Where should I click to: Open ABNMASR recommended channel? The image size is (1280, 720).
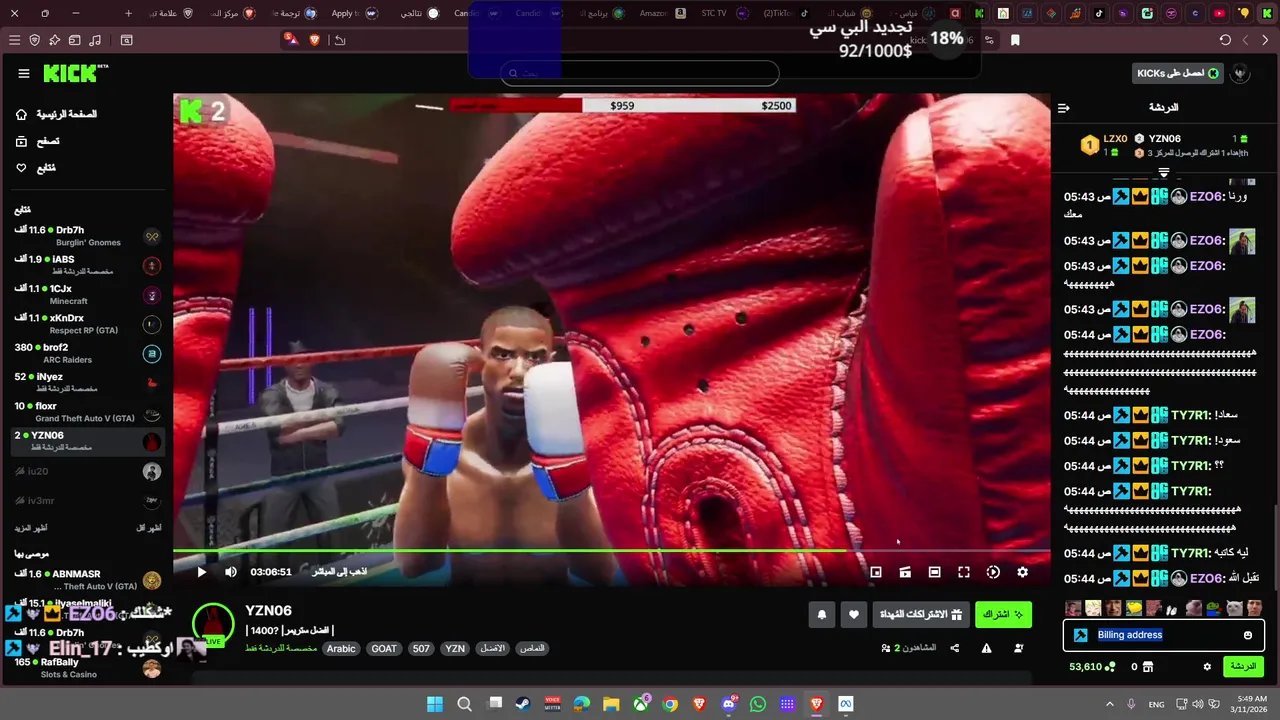[x=88, y=580]
